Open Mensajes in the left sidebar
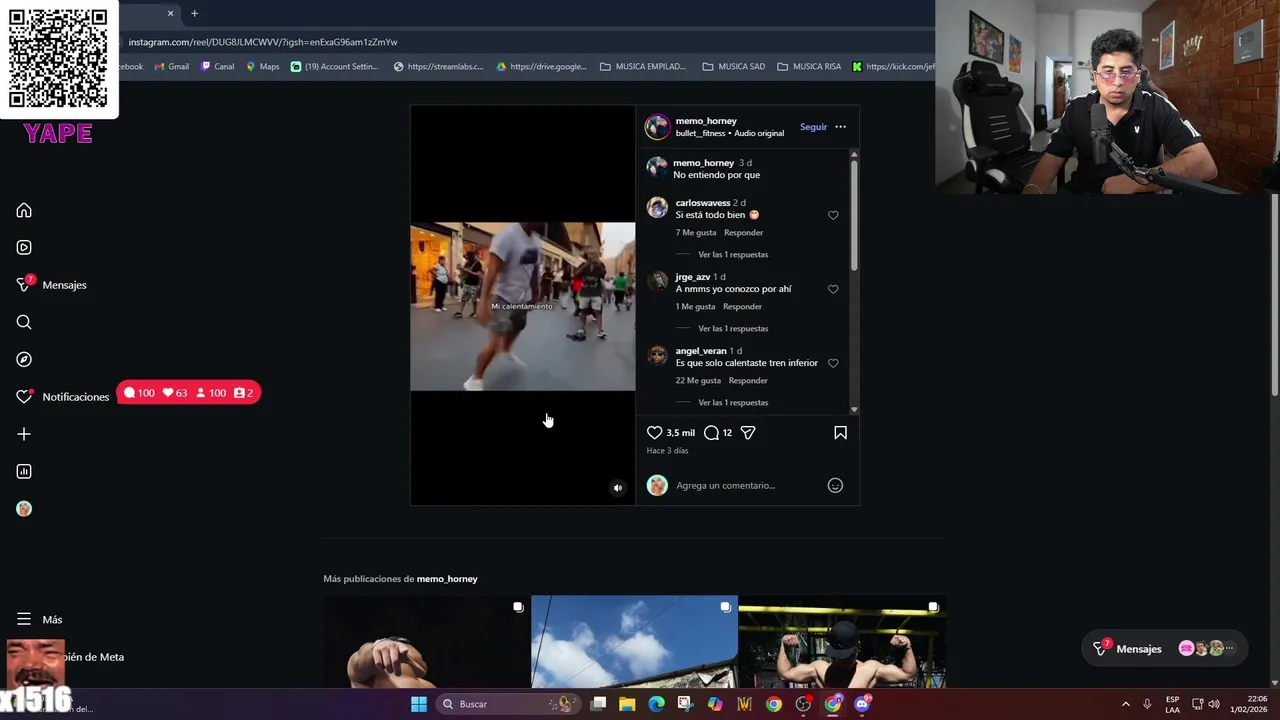The height and width of the screenshot is (720, 1280). [52, 285]
